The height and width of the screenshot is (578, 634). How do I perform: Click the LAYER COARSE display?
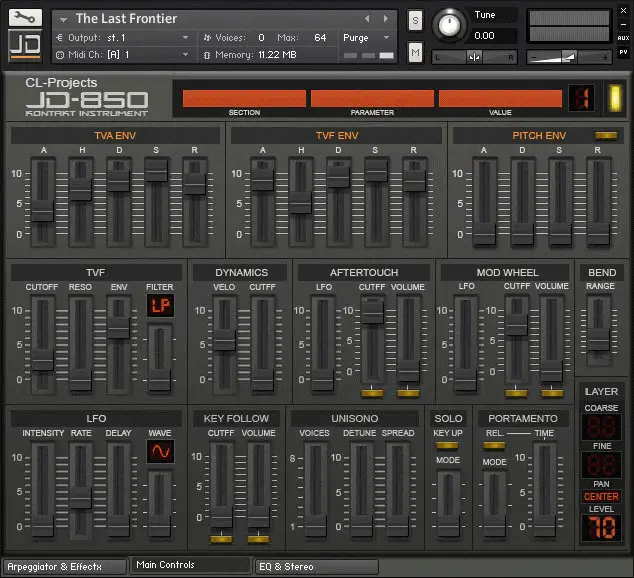tap(601, 427)
